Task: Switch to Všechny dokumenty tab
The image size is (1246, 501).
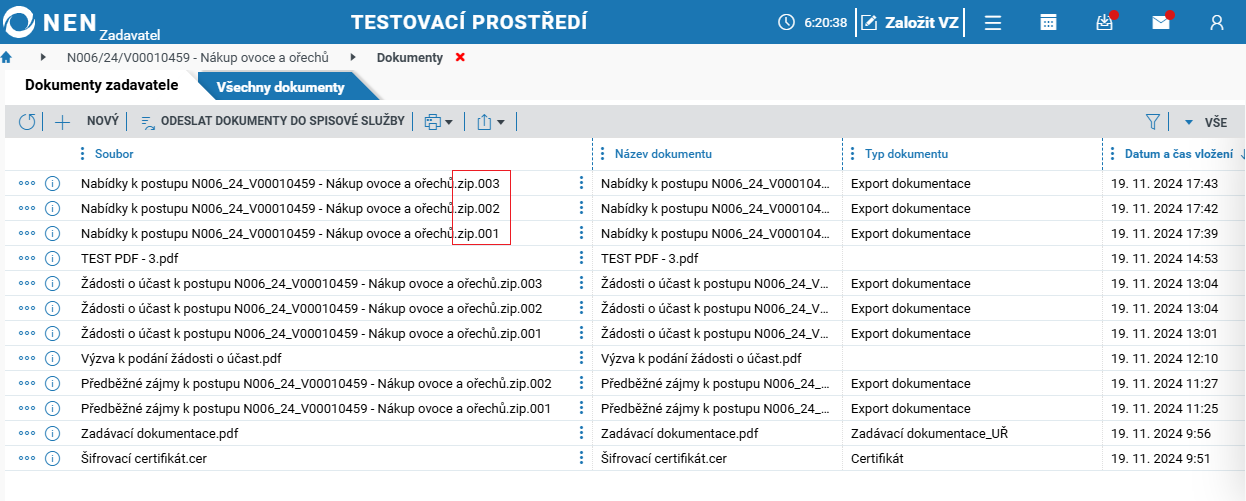Action: [x=281, y=87]
